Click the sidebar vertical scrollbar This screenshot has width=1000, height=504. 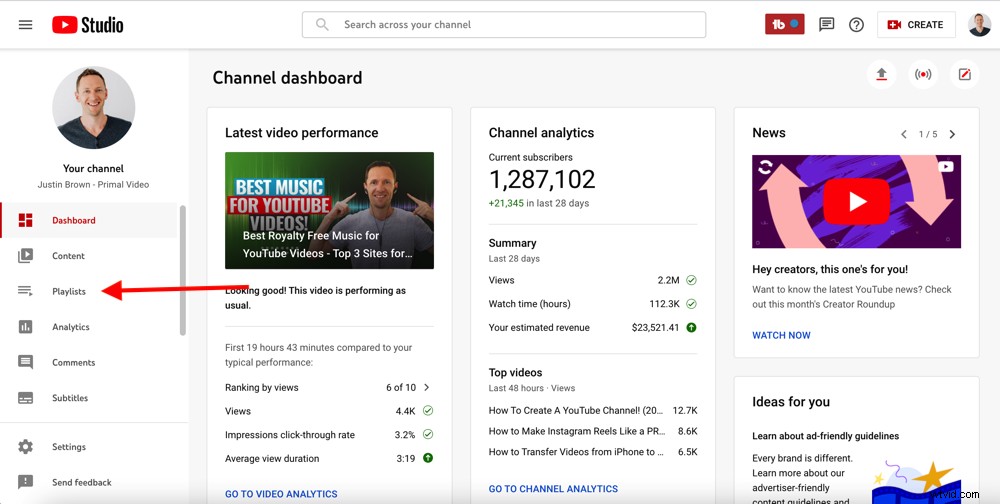(x=183, y=270)
